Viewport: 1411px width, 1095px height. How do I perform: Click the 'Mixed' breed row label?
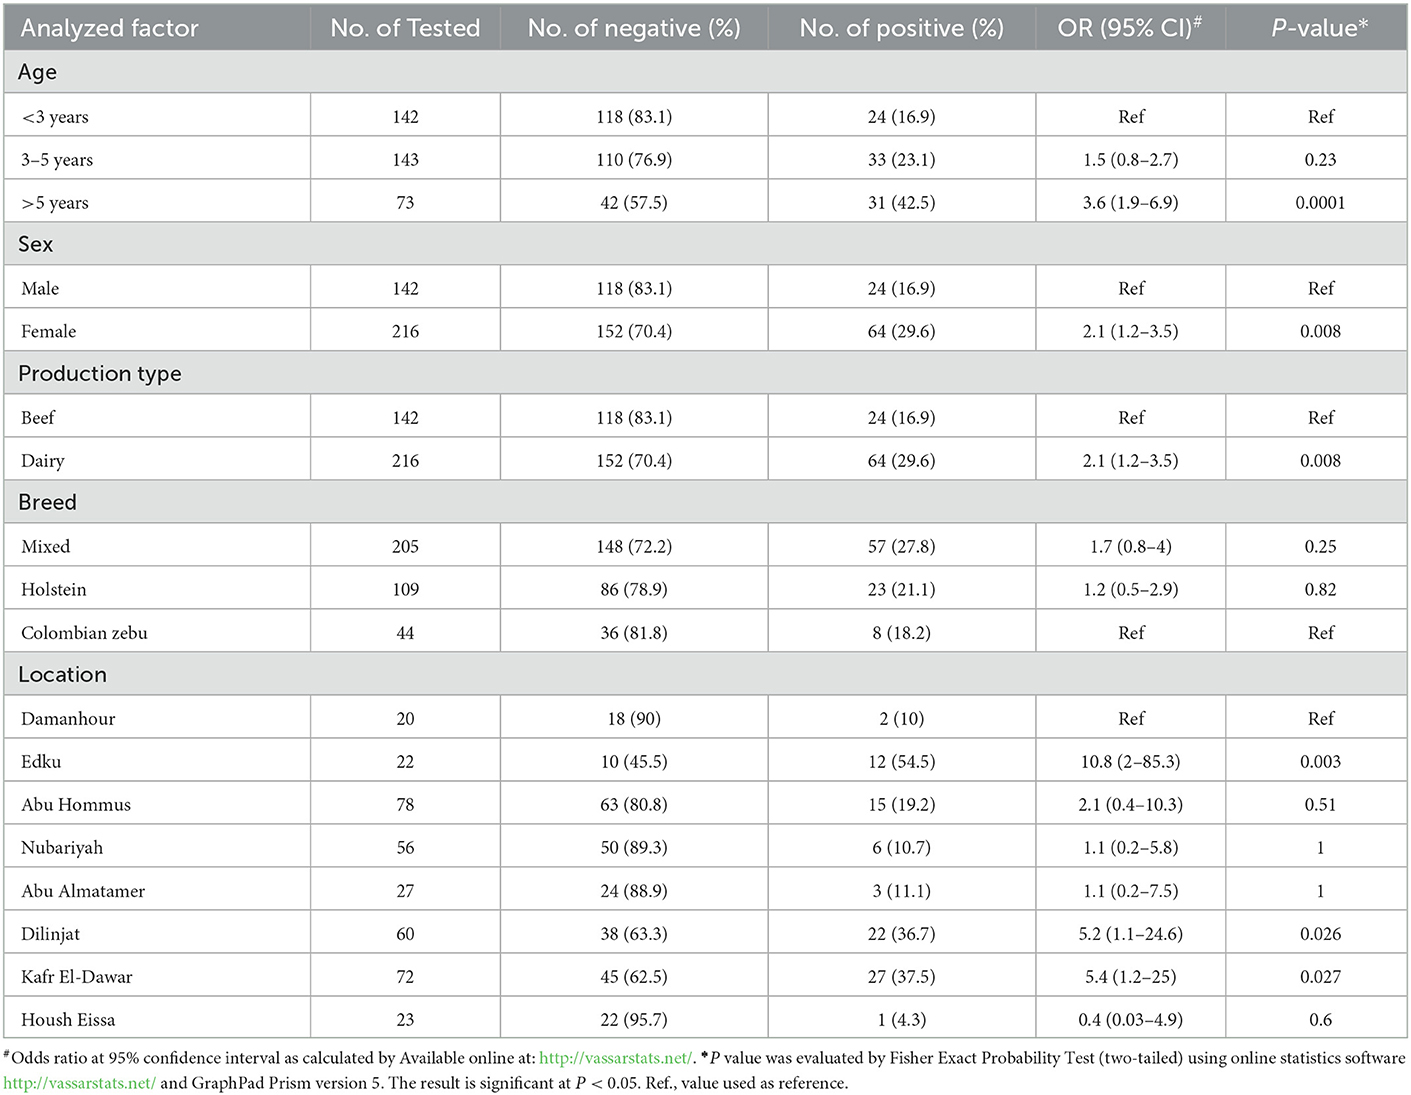45,547
